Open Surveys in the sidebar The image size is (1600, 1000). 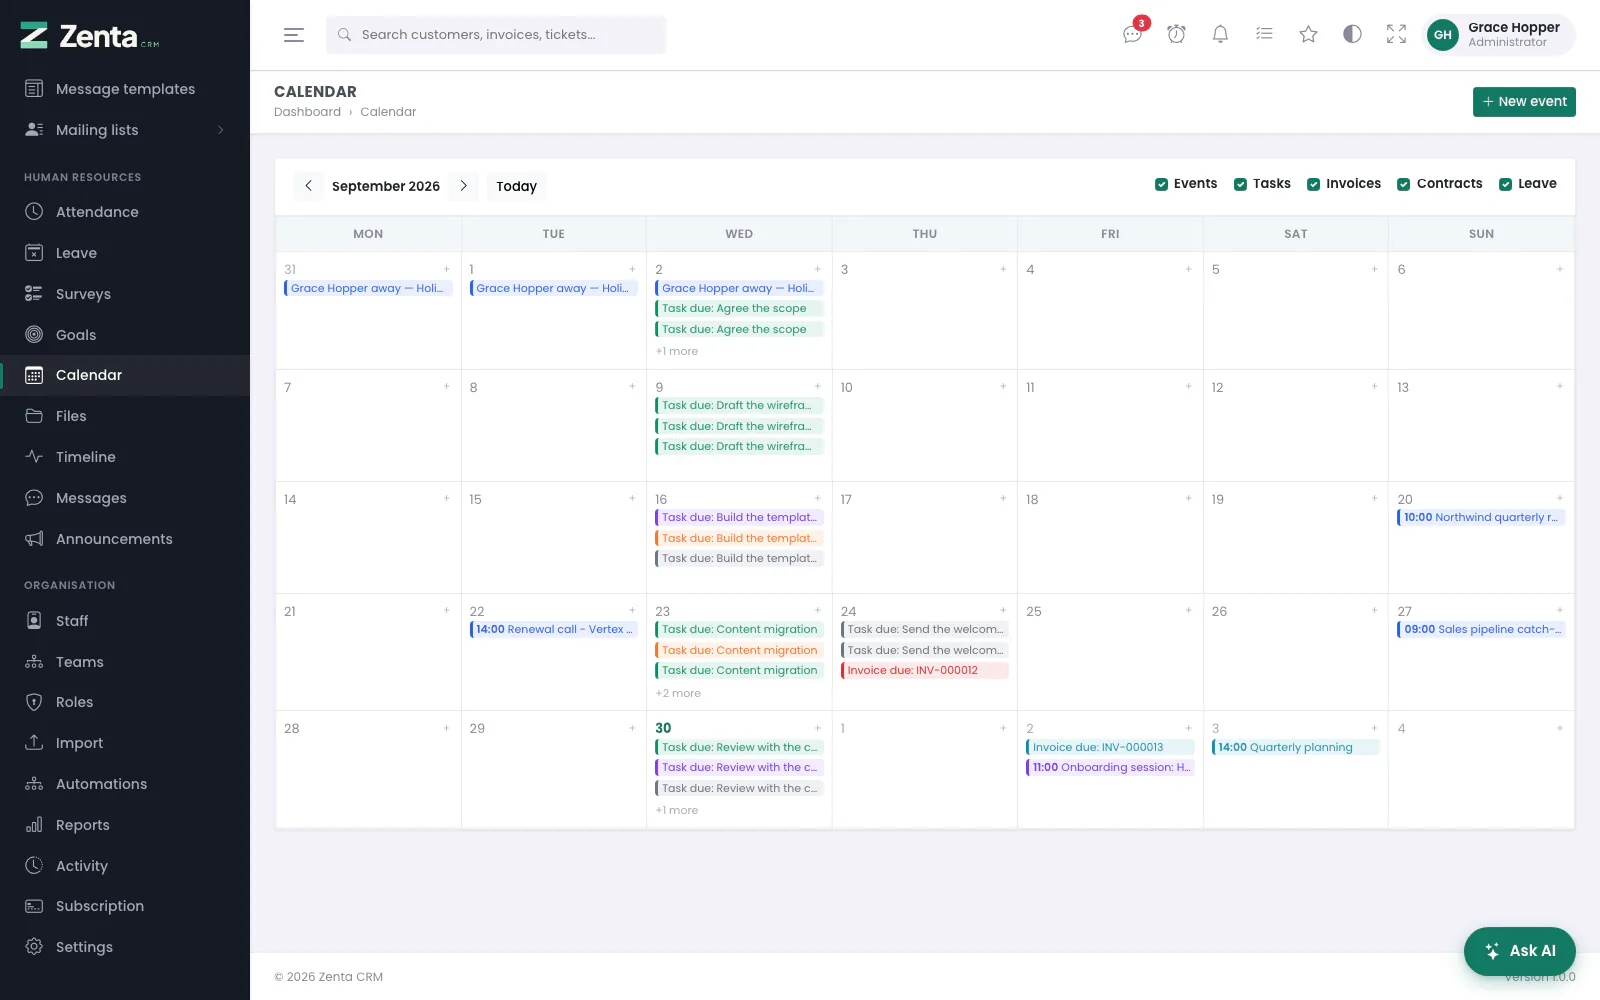click(x=125, y=294)
